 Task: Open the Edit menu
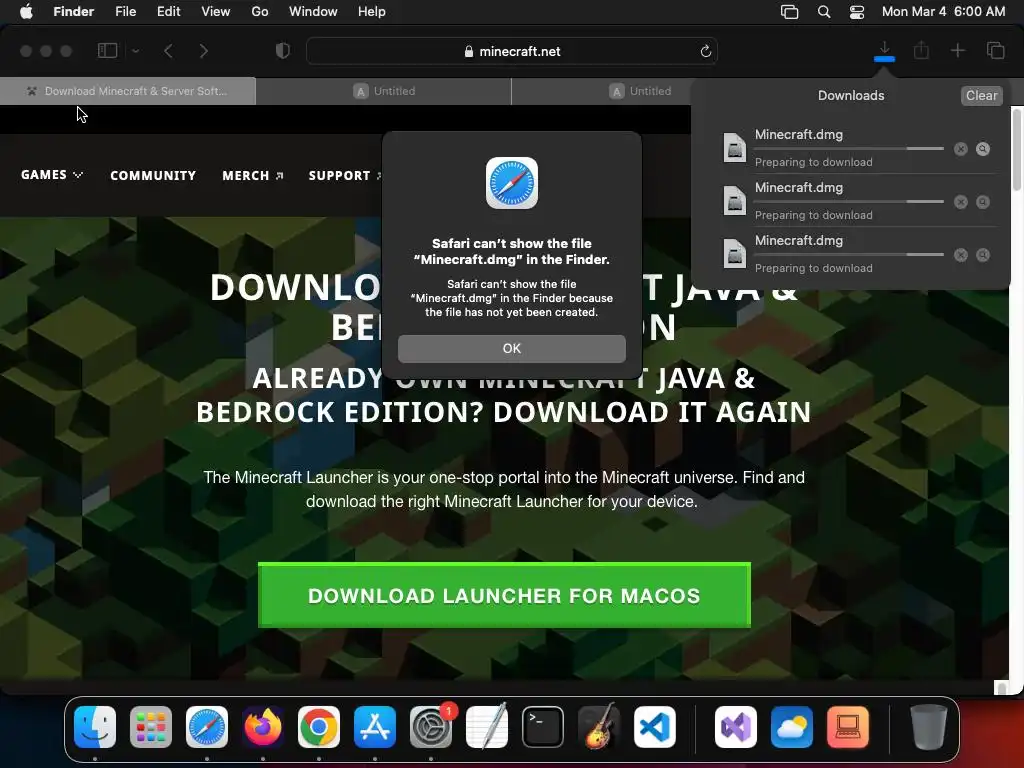168,12
